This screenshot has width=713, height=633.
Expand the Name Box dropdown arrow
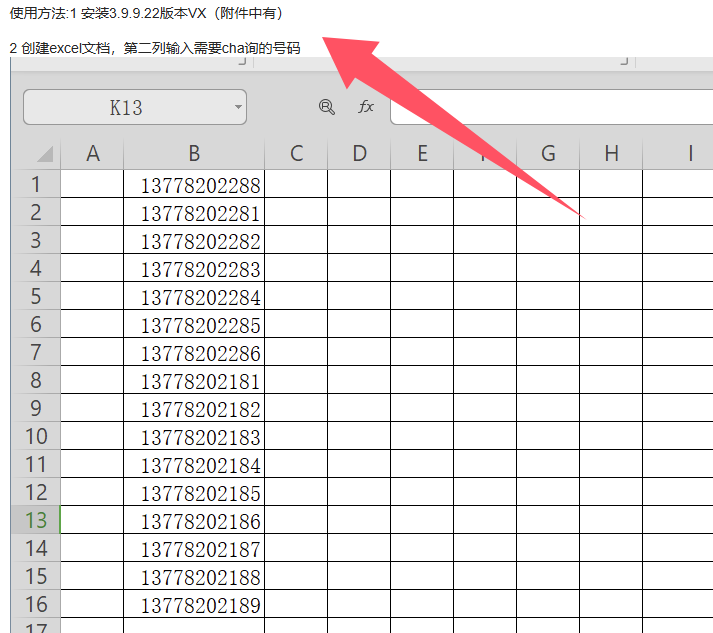238,107
